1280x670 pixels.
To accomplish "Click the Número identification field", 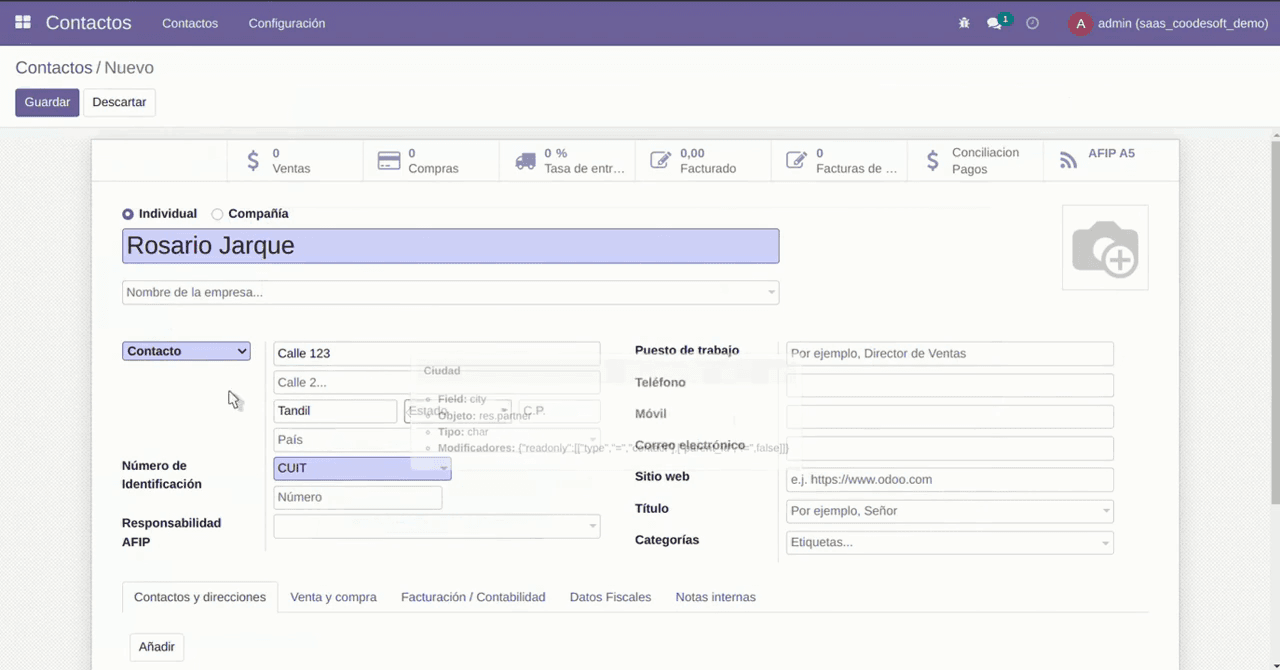I will coord(358,497).
